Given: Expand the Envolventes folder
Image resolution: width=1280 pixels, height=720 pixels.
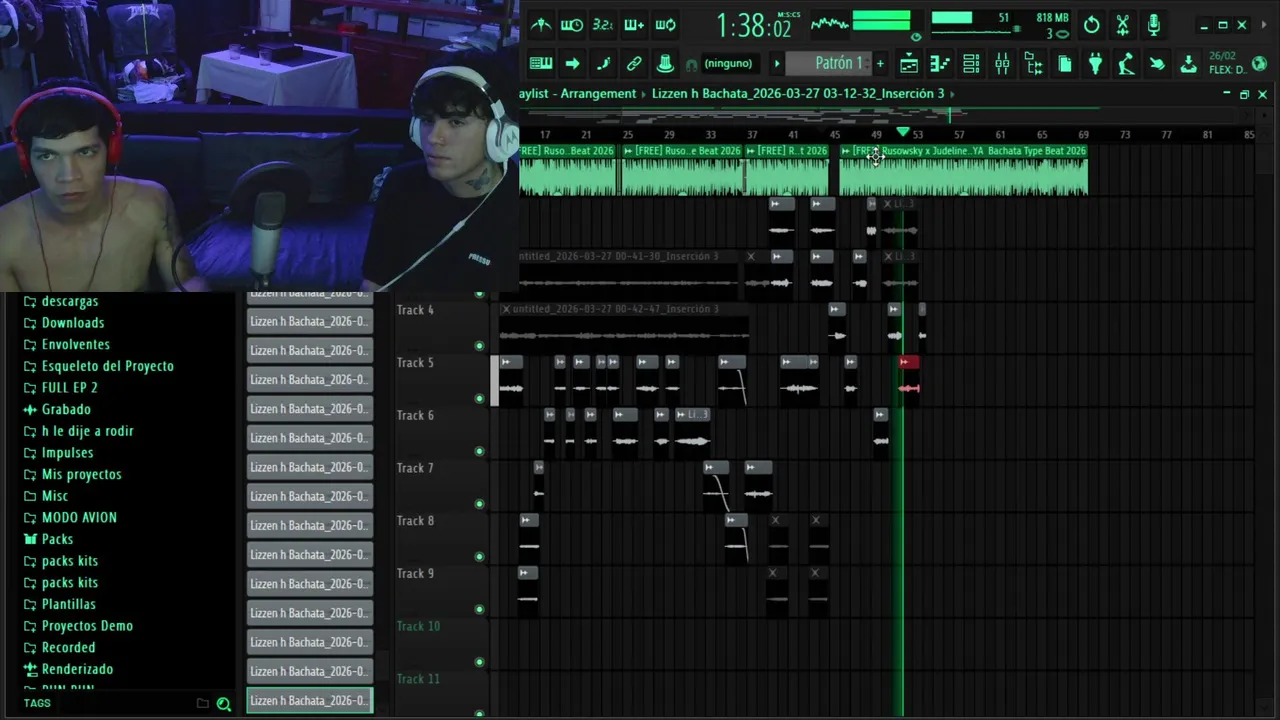Looking at the screenshot, I should (x=66, y=344).
